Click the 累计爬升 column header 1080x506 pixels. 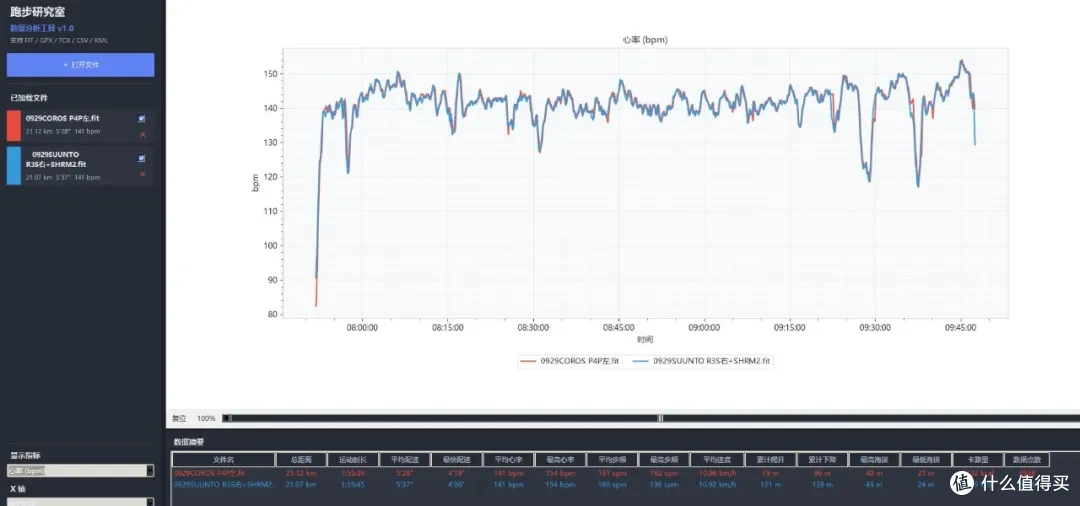pos(770,460)
